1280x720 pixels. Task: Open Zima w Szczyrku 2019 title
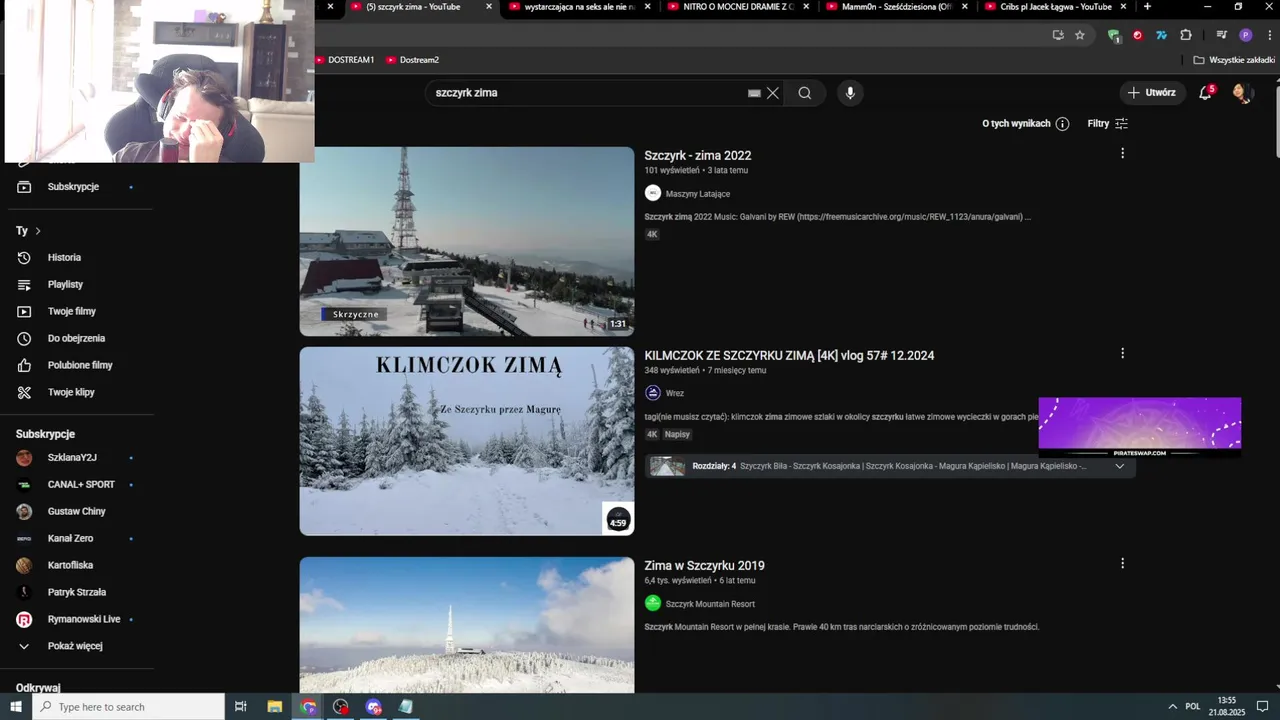coord(704,565)
